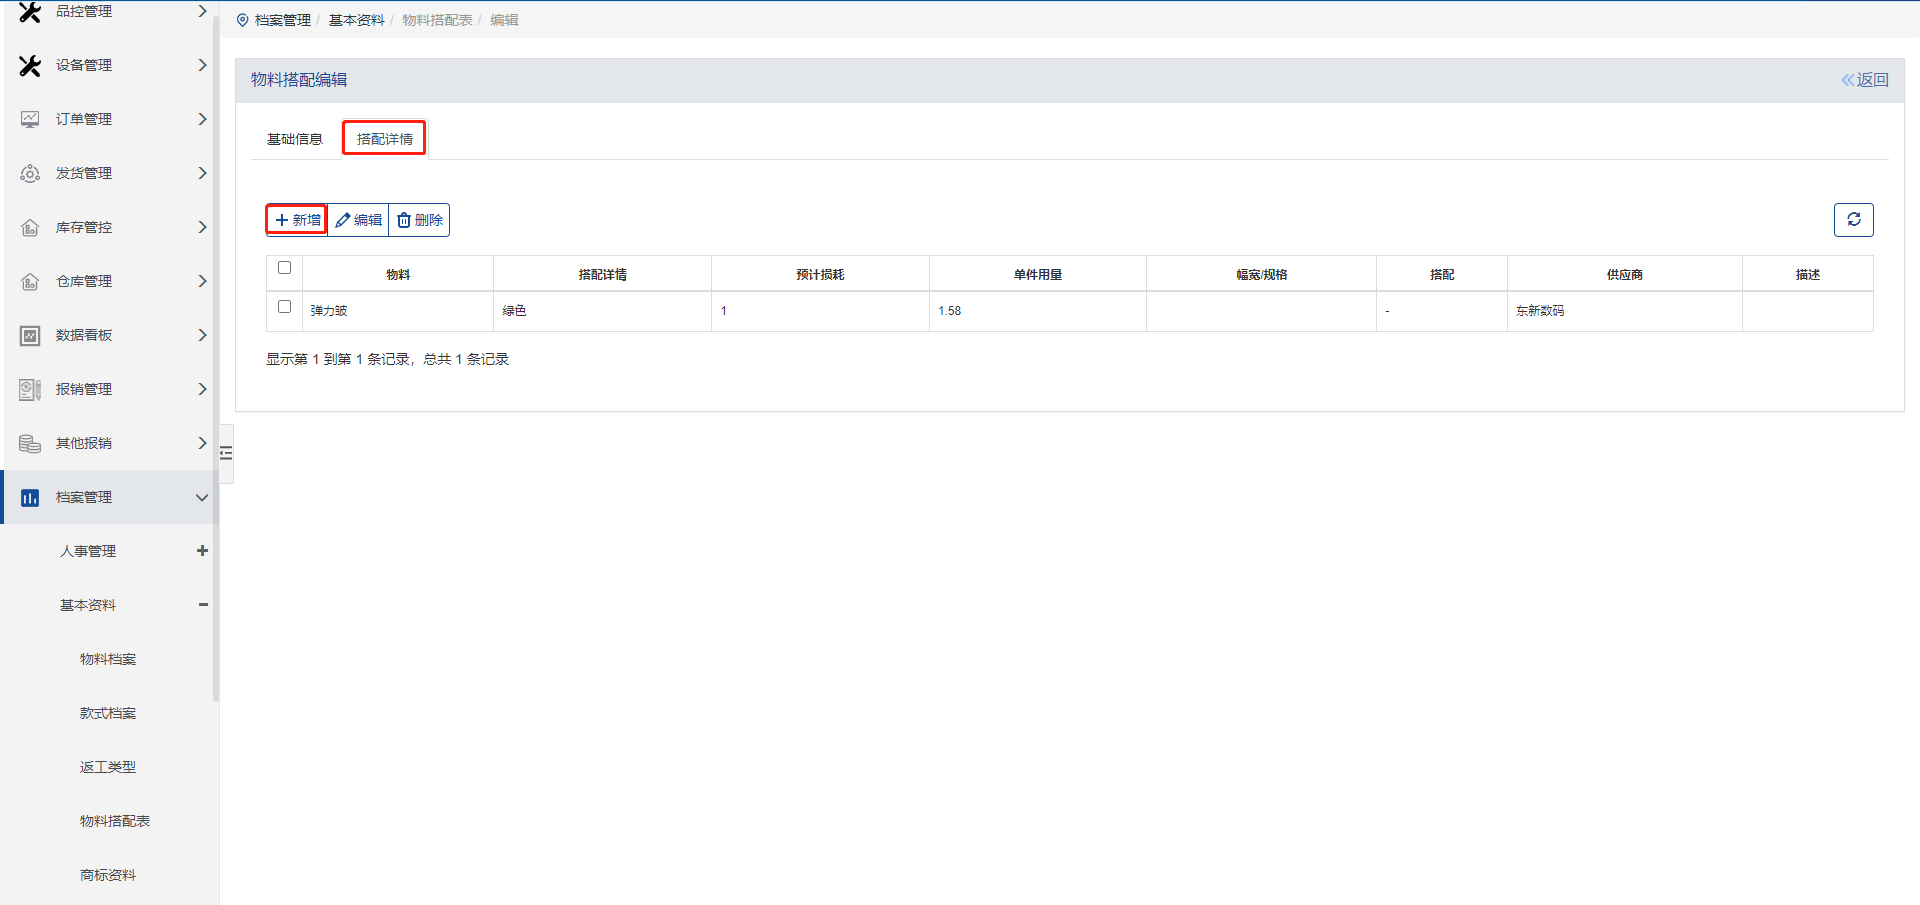This screenshot has width=1920, height=905.
Task: Open 物料搭配表 in the sidebar tree
Action: coord(115,821)
